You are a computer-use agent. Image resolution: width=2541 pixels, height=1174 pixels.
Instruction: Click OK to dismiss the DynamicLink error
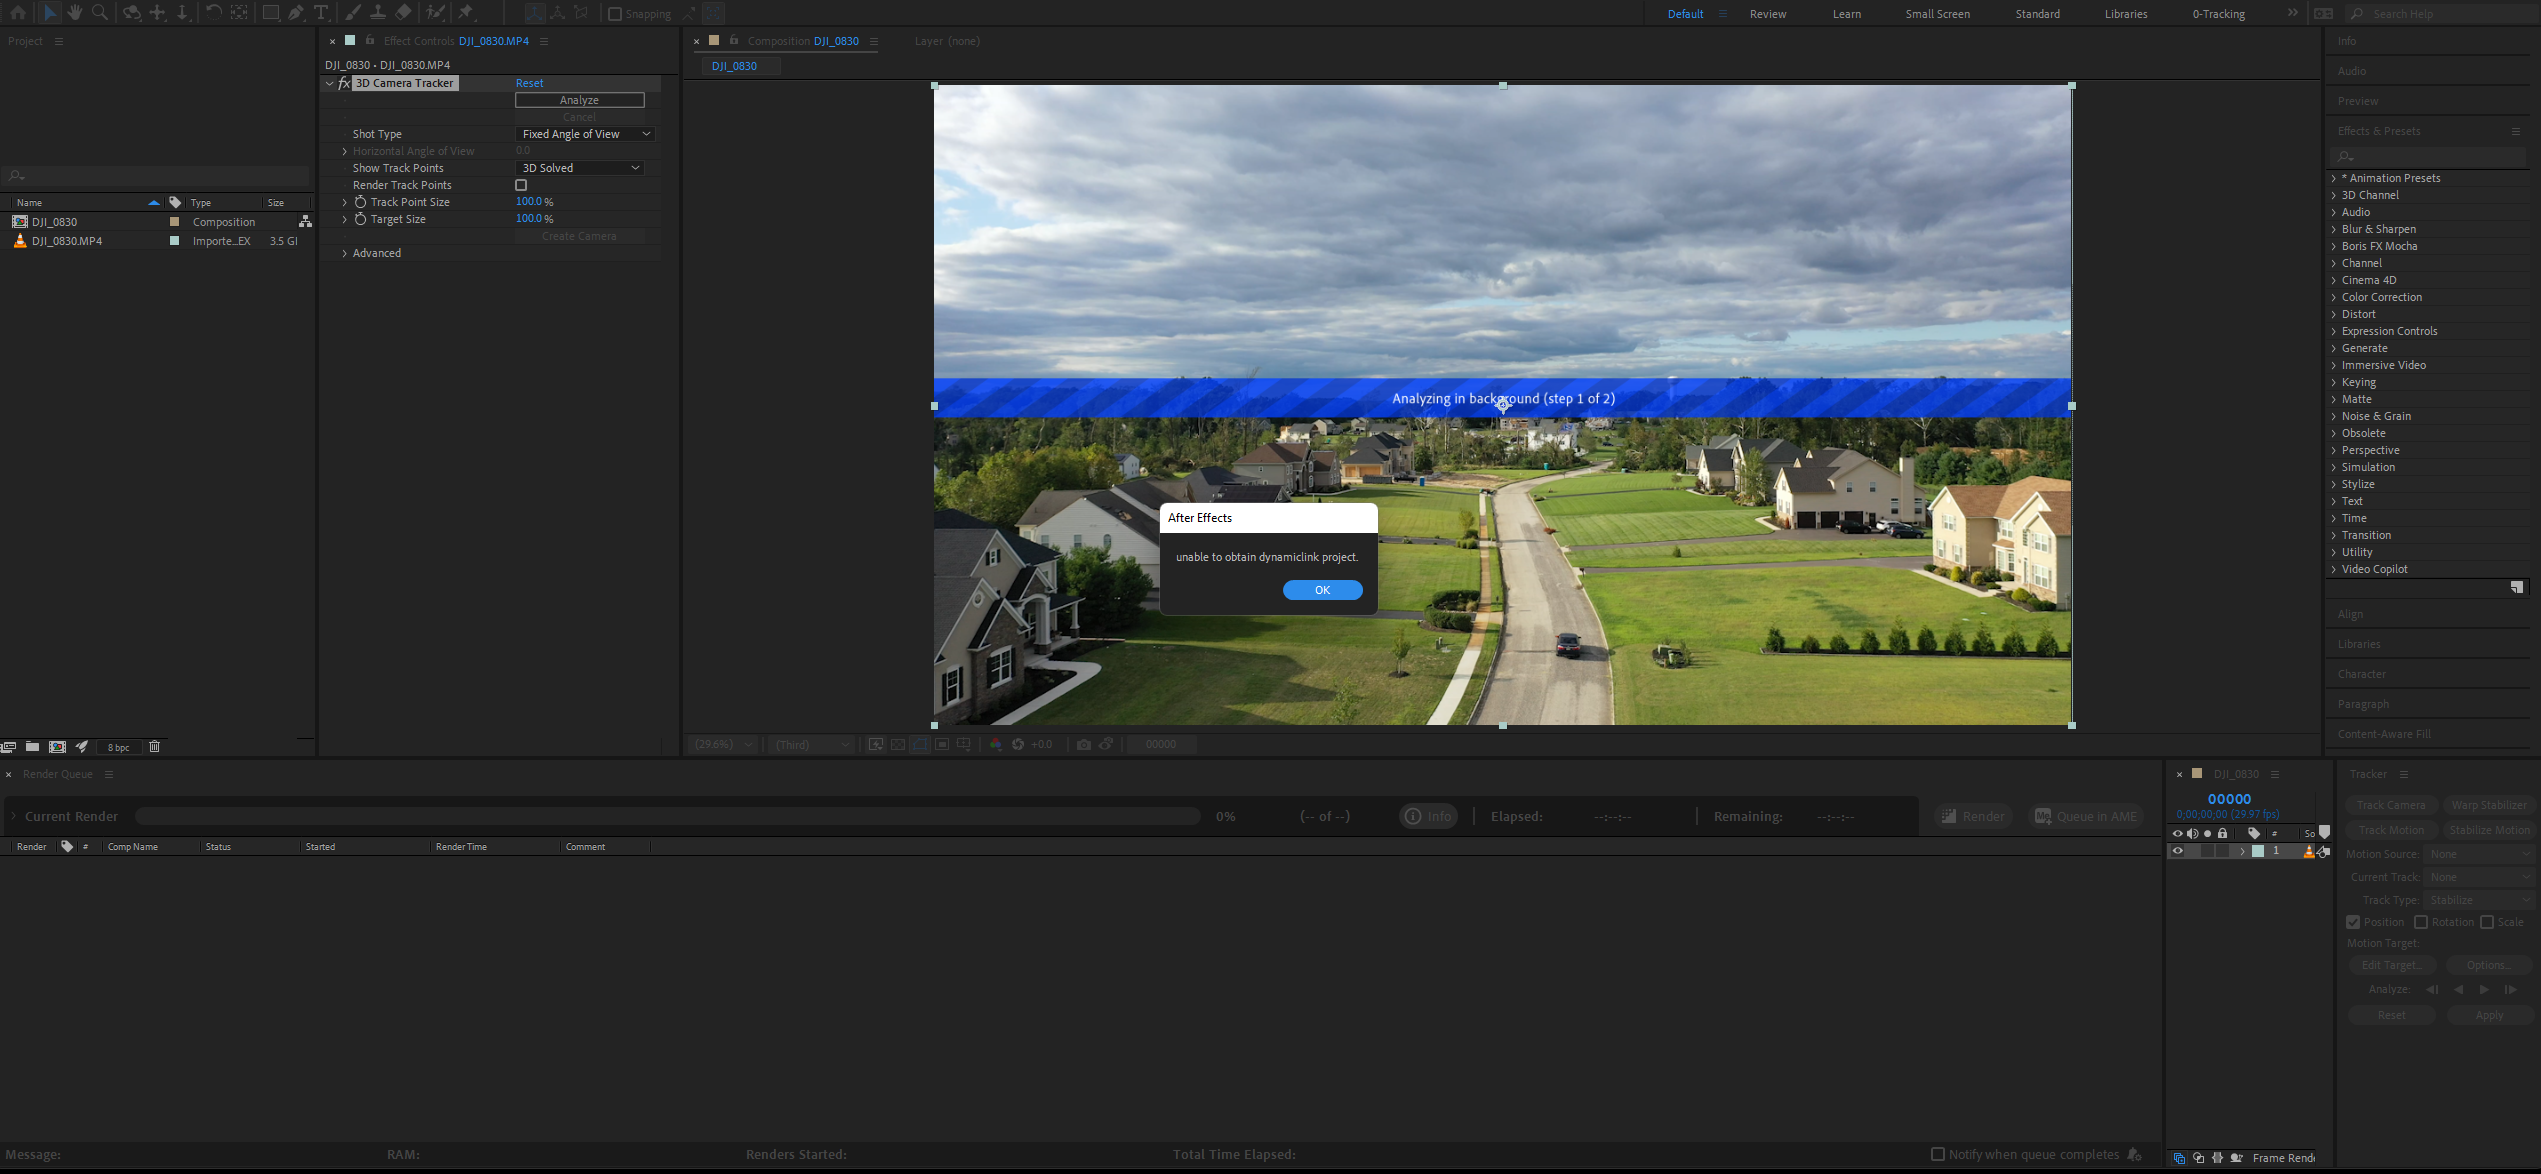[1322, 589]
